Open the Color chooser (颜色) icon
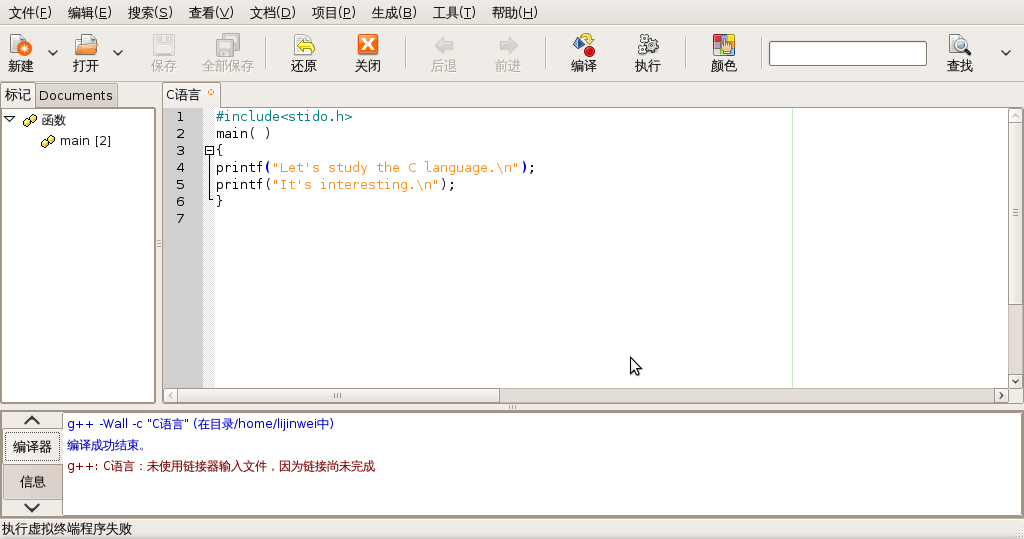1024x539 pixels. coord(724,45)
